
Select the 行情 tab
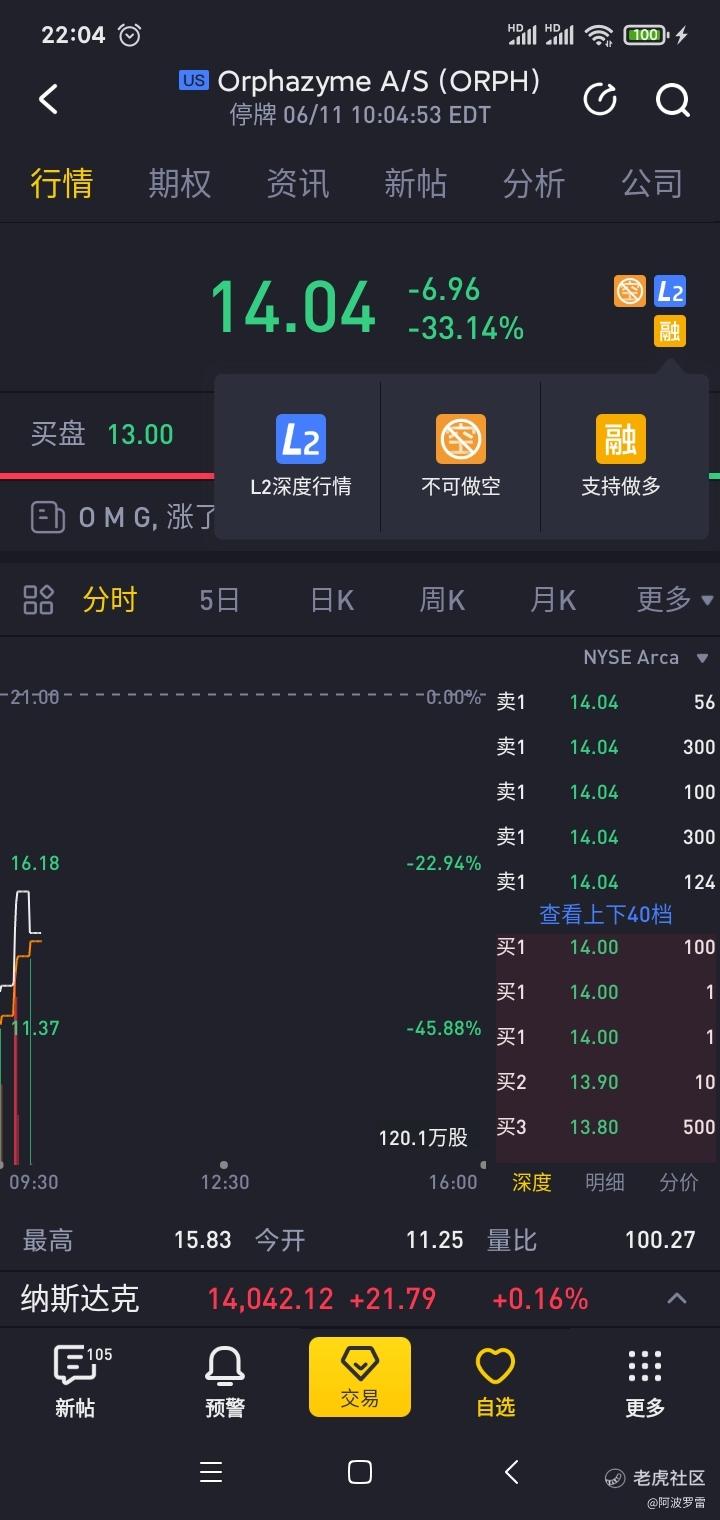(62, 184)
